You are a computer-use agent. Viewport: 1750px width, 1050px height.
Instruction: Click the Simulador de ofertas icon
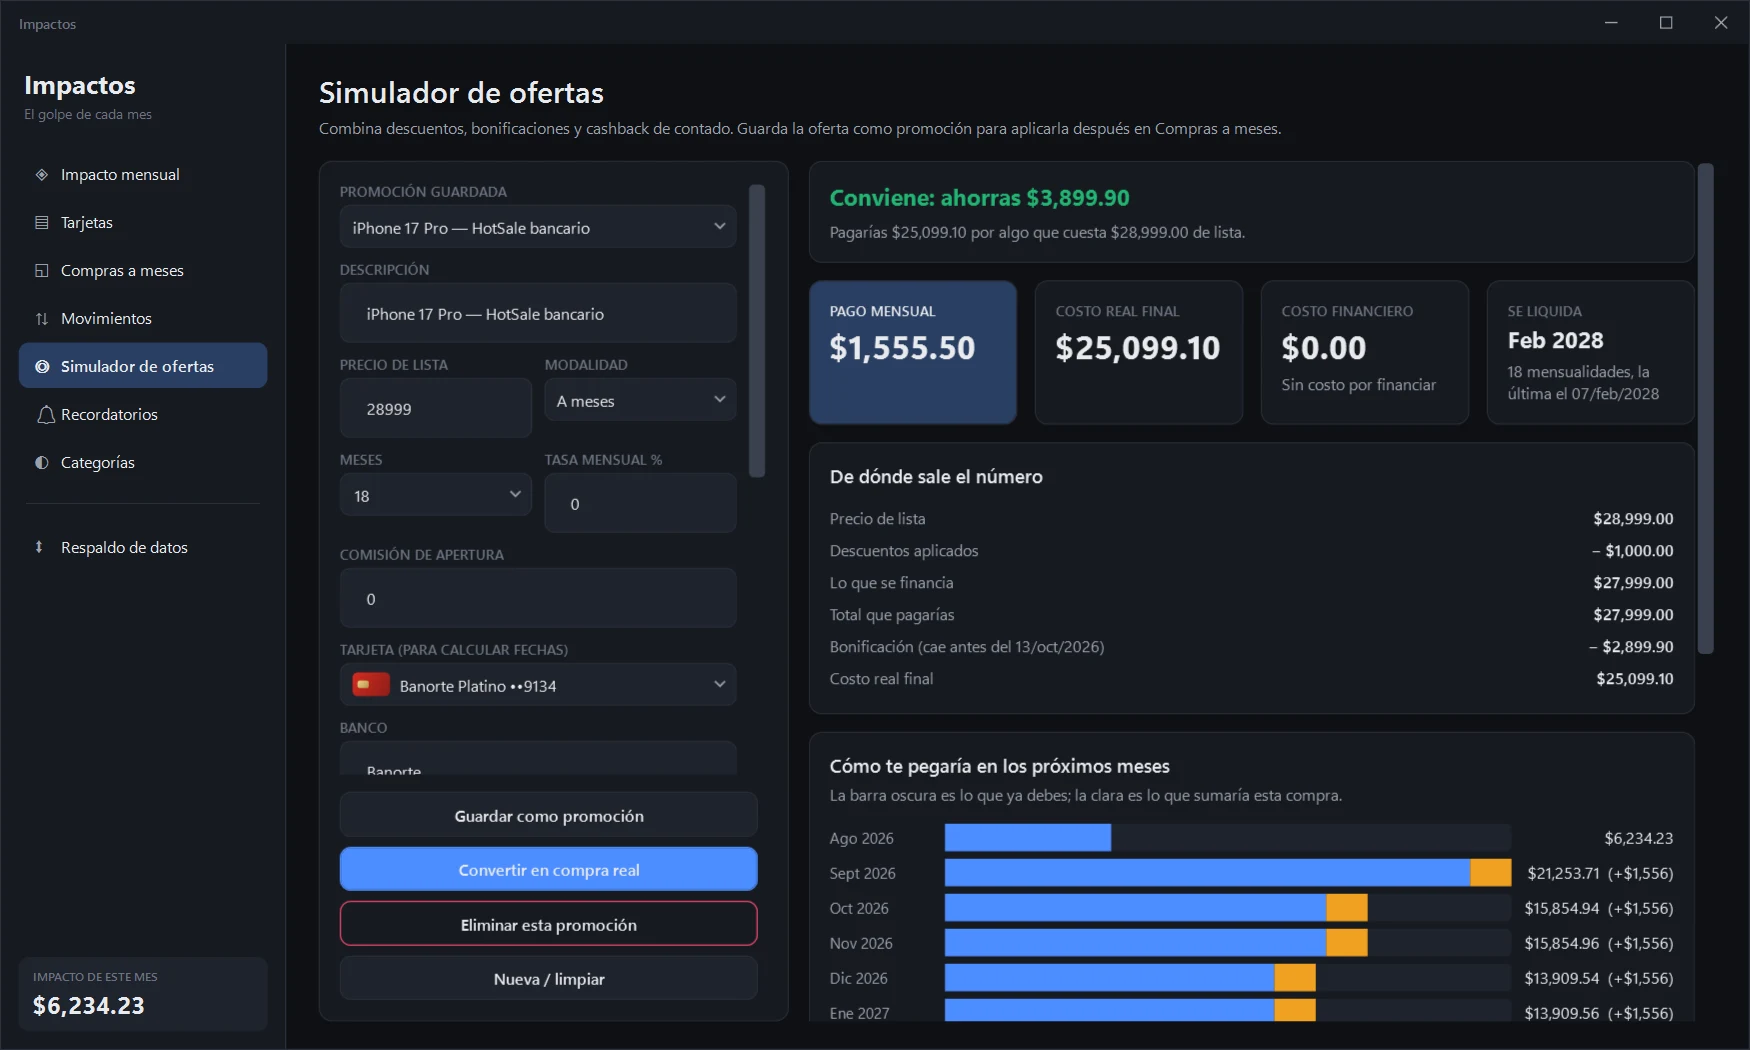click(x=42, y=367)
